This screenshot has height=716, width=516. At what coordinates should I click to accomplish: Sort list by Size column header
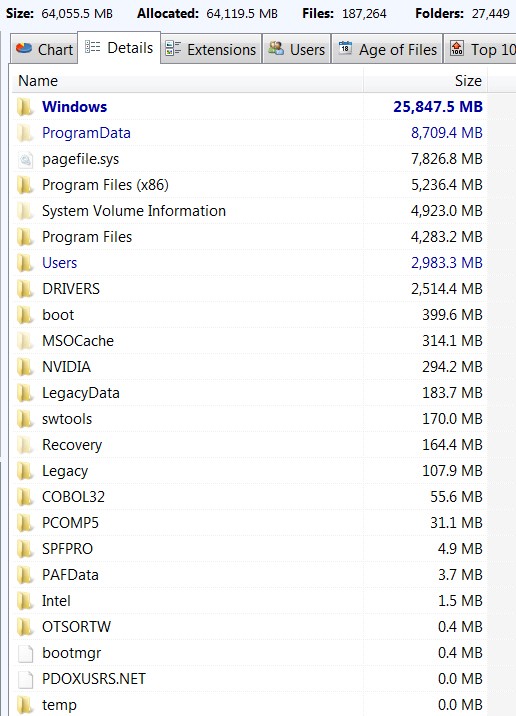(x=425, y=81)
